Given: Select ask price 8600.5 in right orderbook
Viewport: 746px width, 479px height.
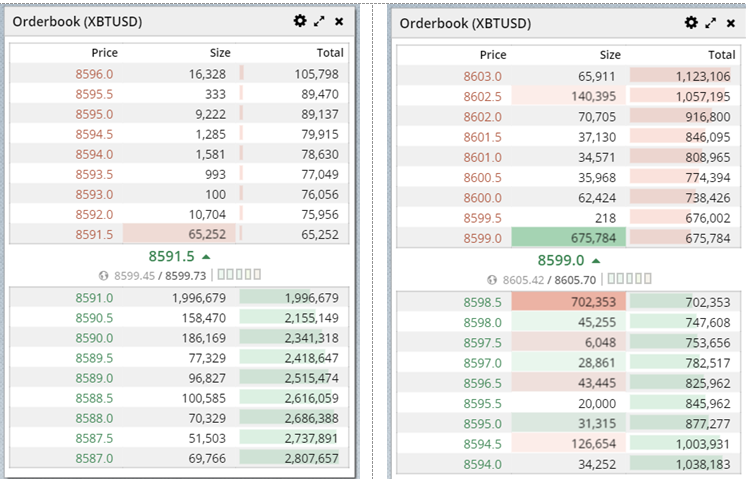Looking at the screenshot, I should (482, 177).
